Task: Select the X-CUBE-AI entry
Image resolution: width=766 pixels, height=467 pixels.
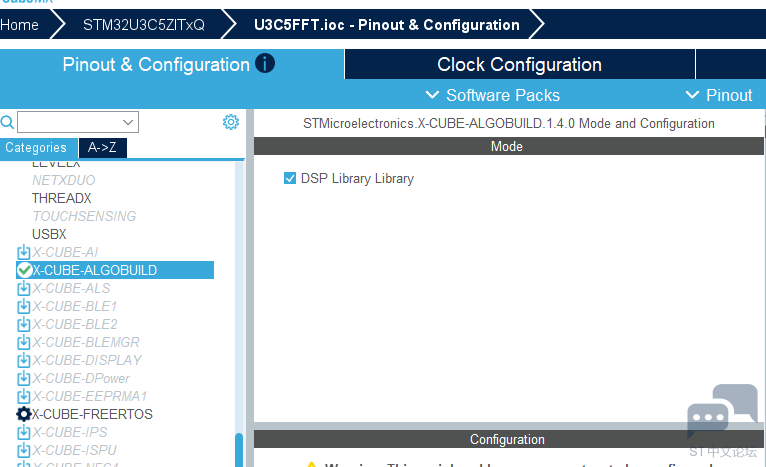Action: click(x=65, y=253)
